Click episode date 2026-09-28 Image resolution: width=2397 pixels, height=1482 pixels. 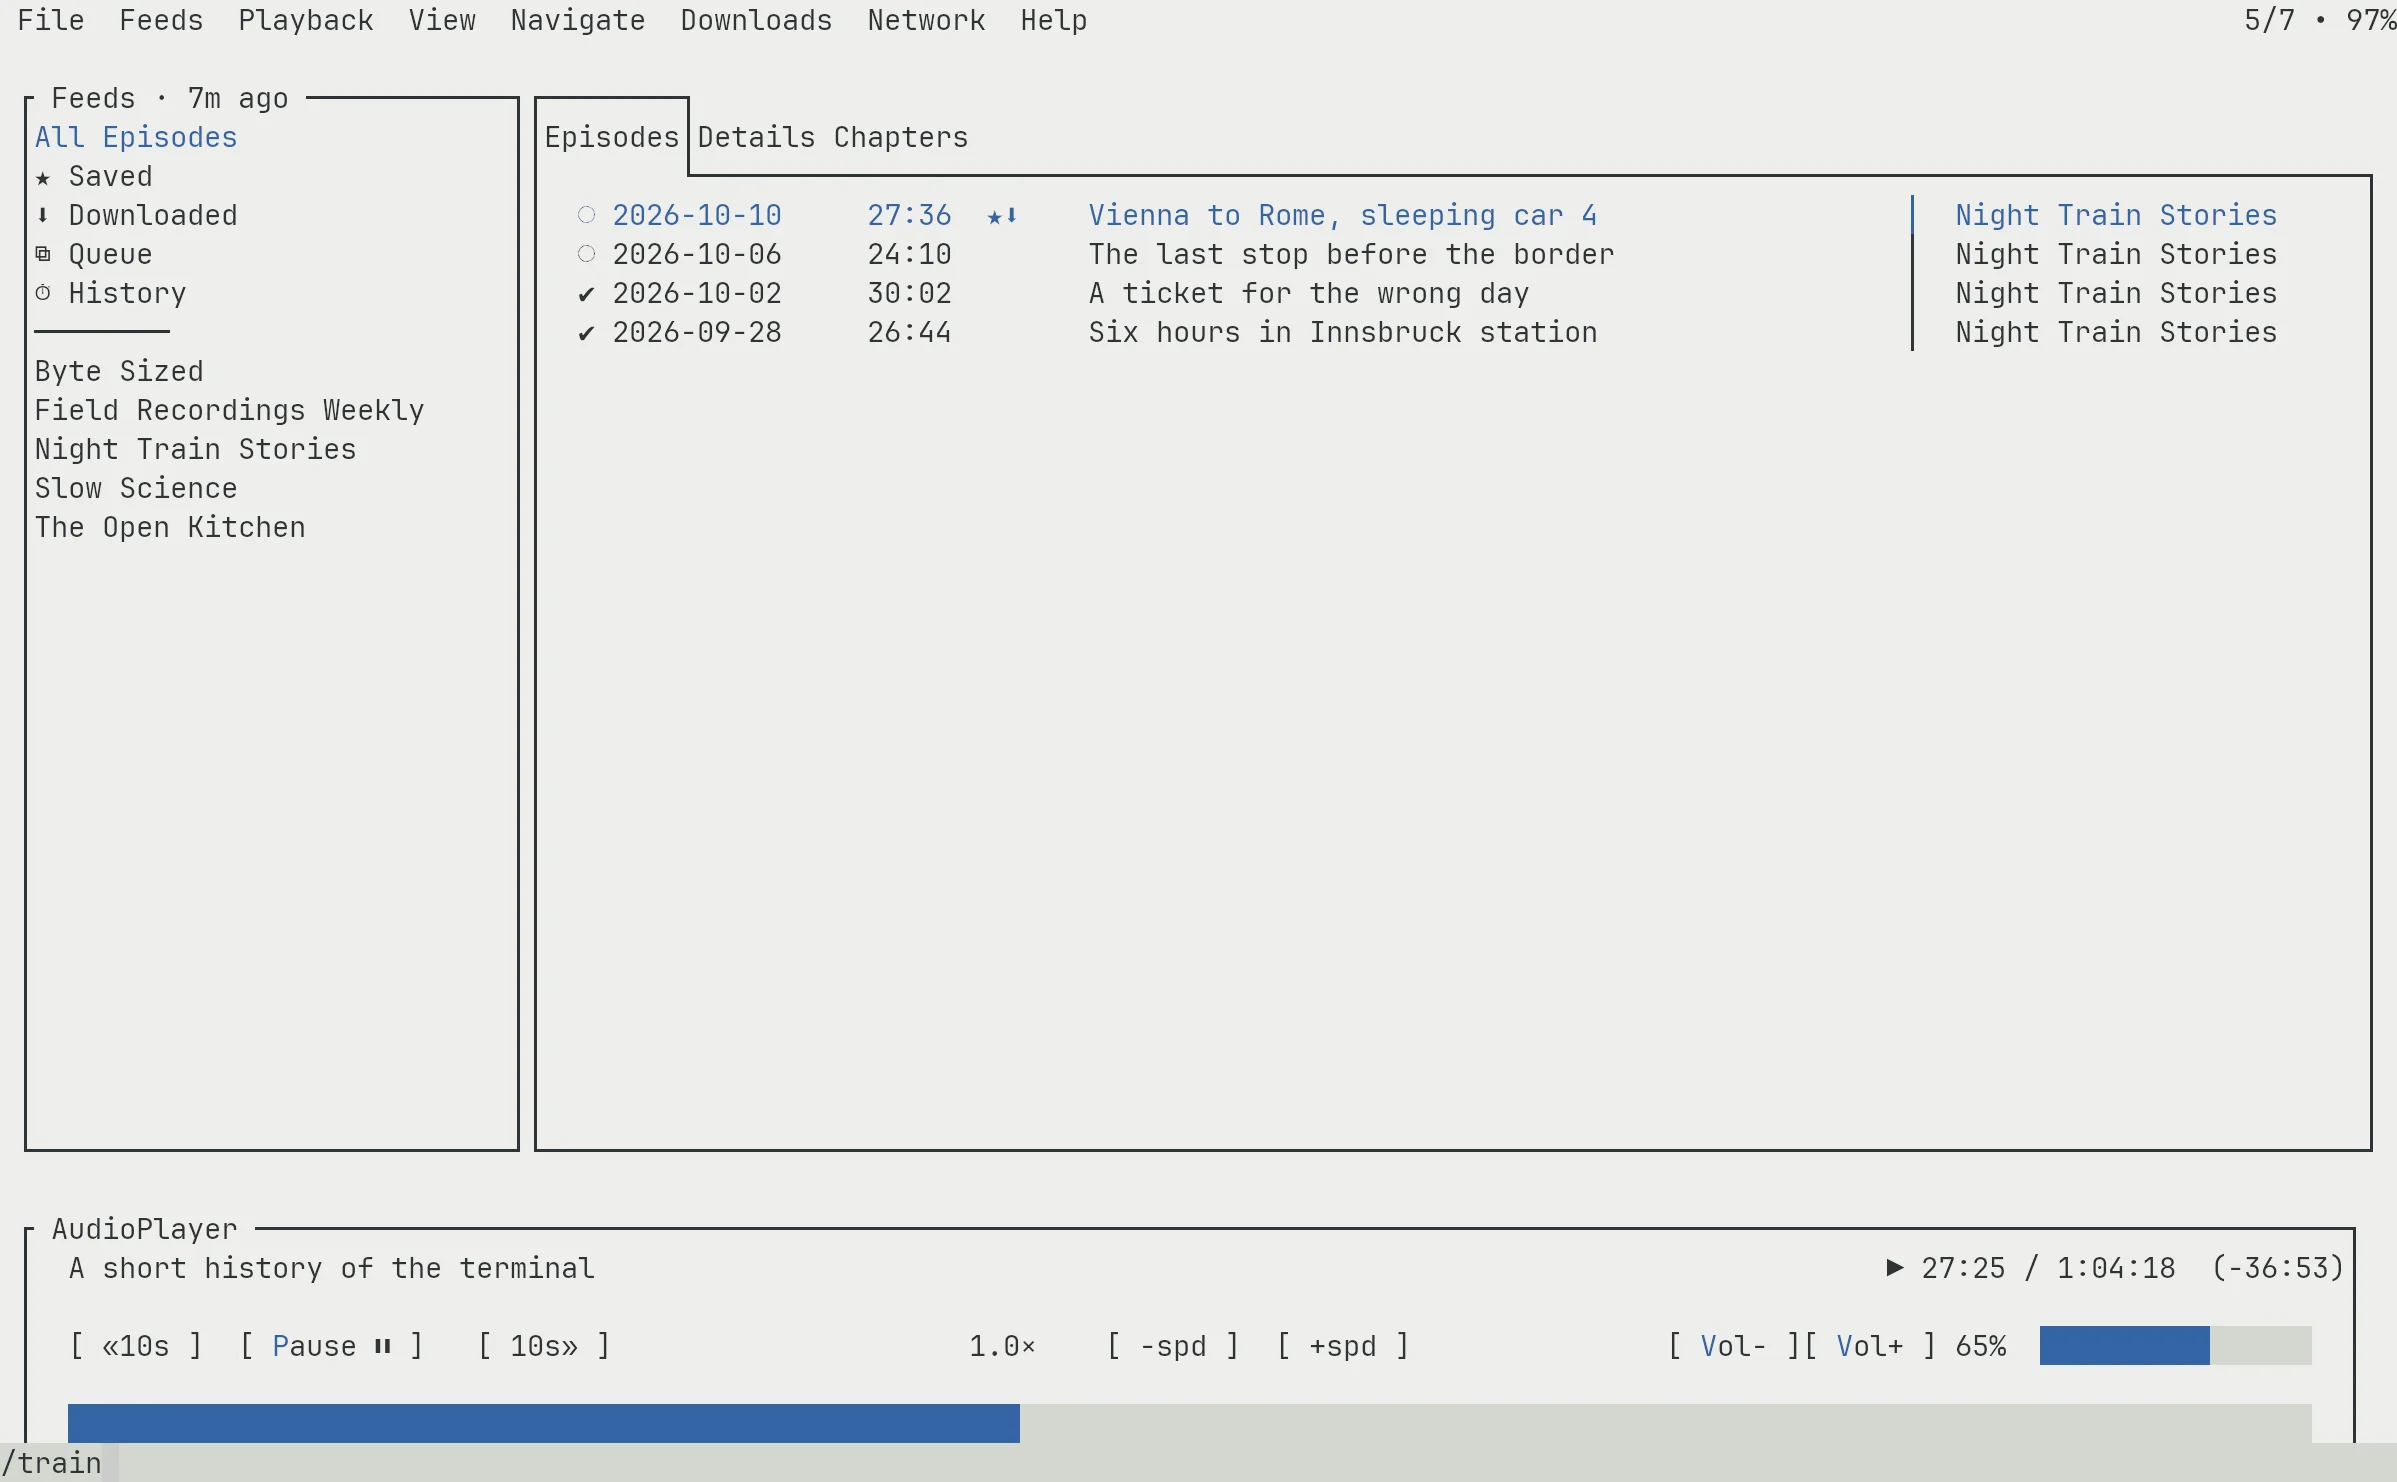(697, 332)
